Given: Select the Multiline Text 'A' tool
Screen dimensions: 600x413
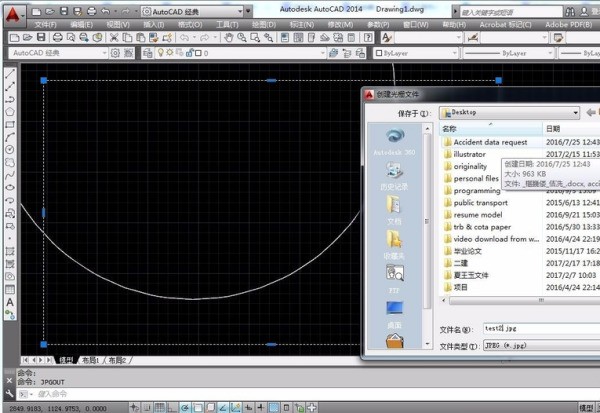Looking at the screenshot, I should (9, 302).
